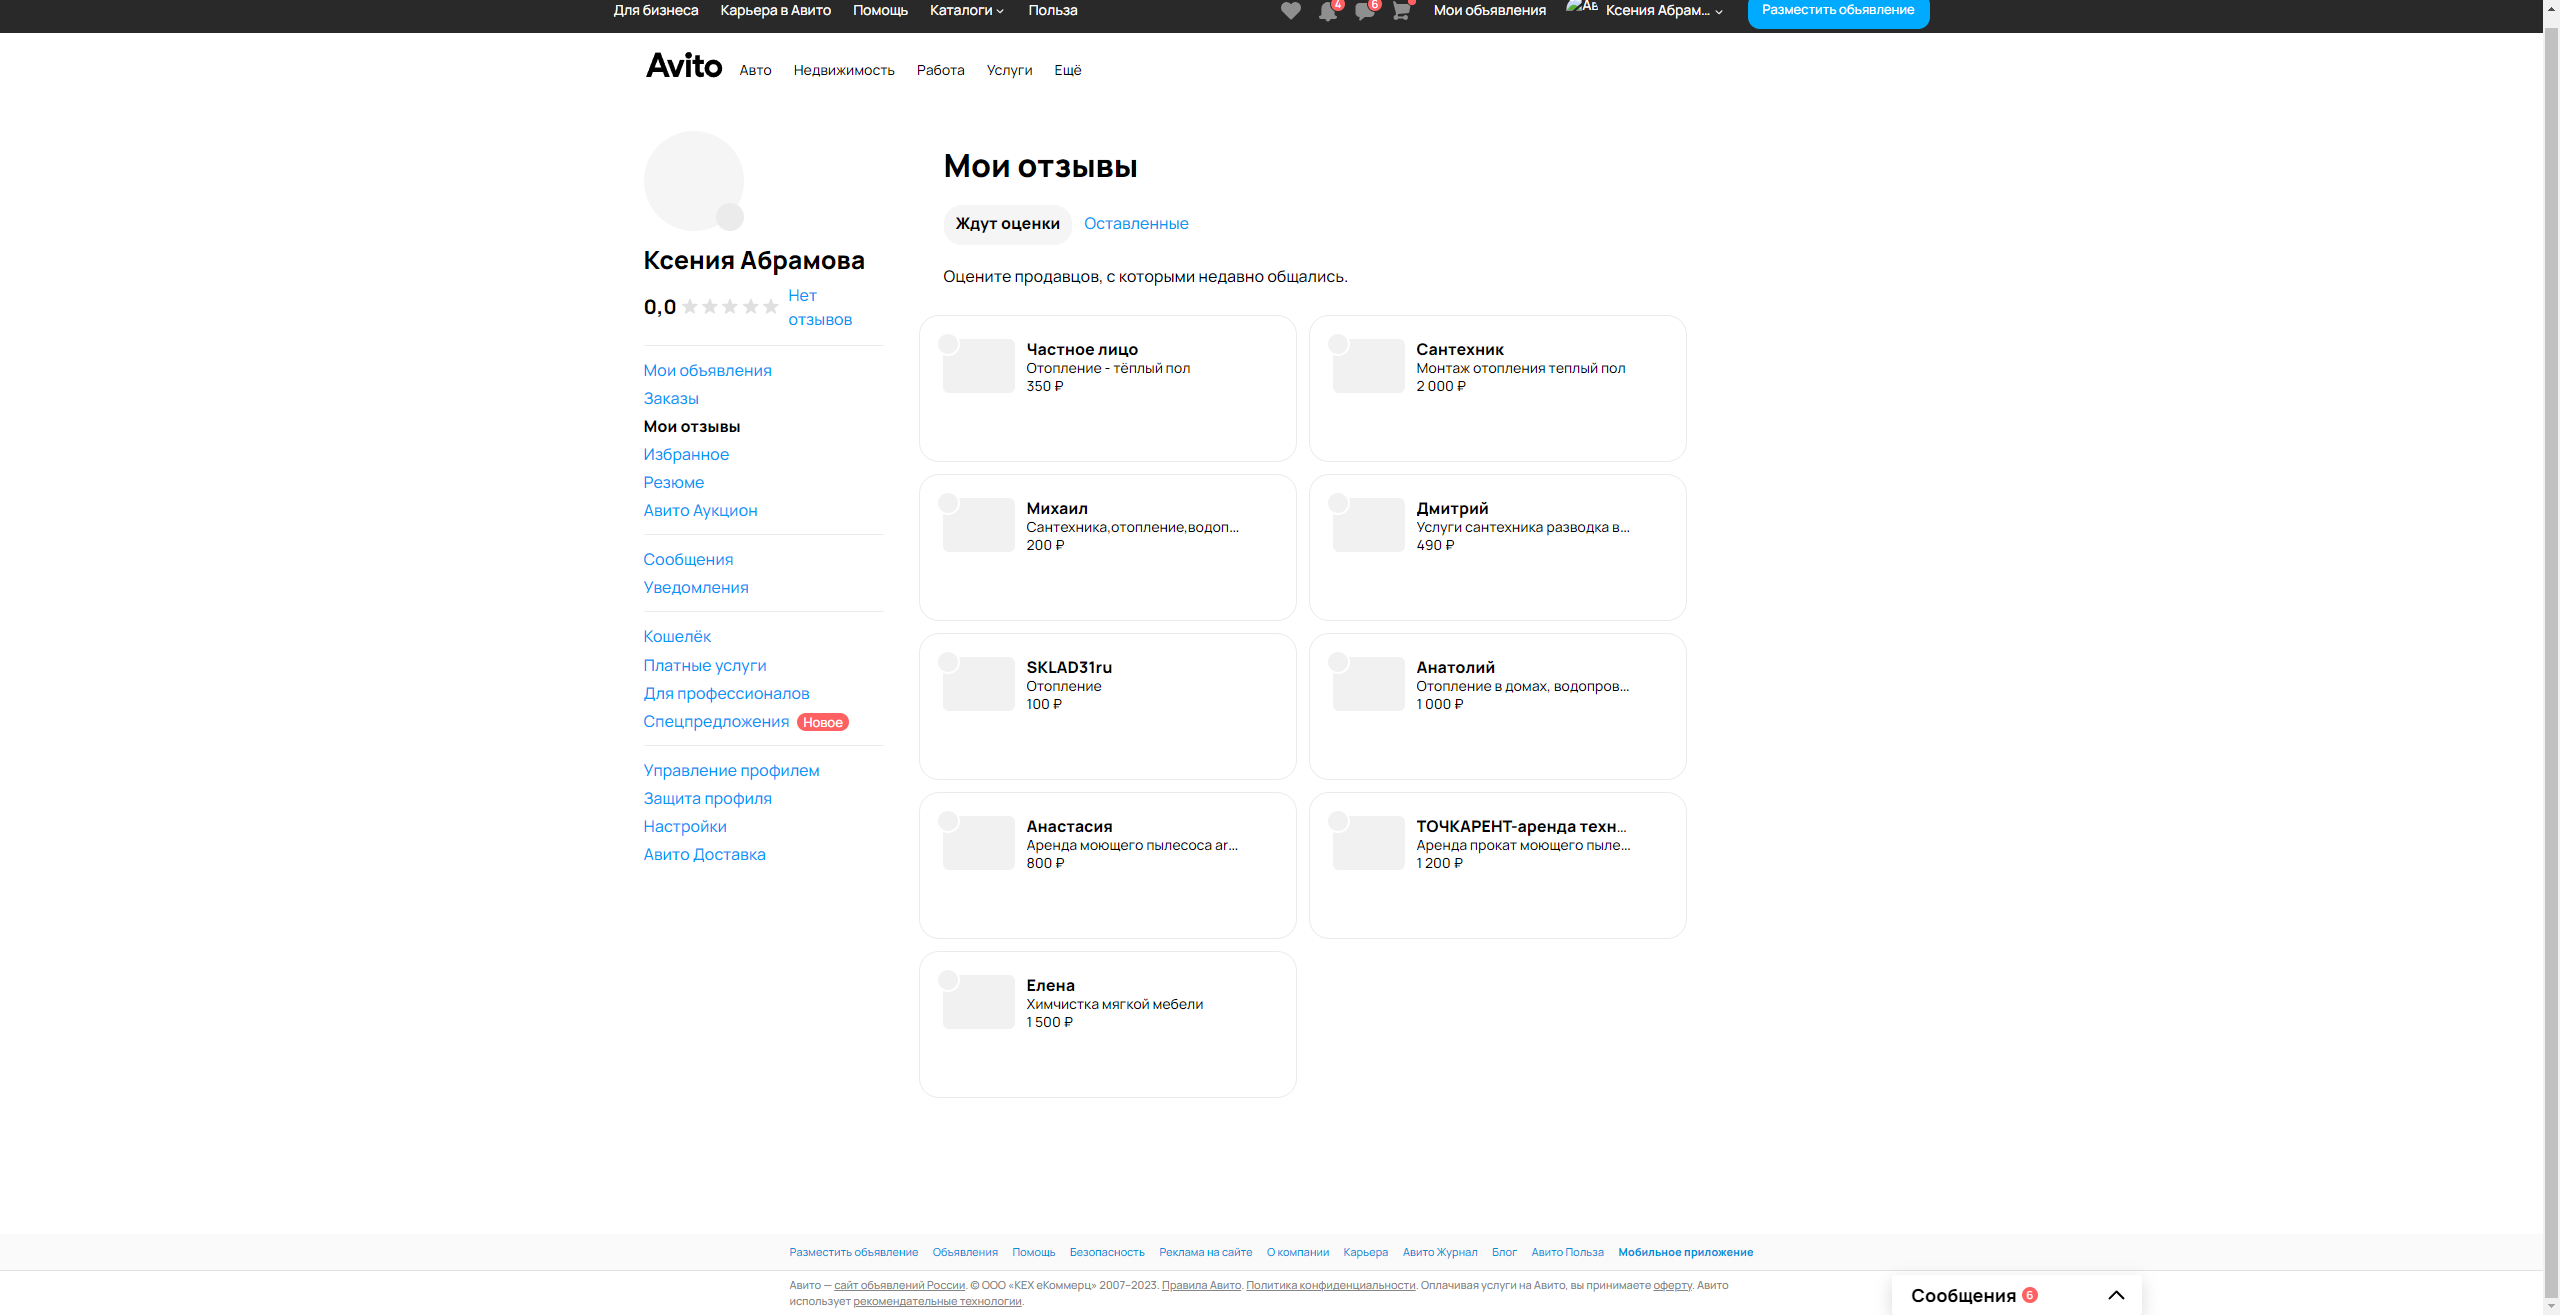
Task: Click the small avatar edit circle
Action: click(730, 216)
